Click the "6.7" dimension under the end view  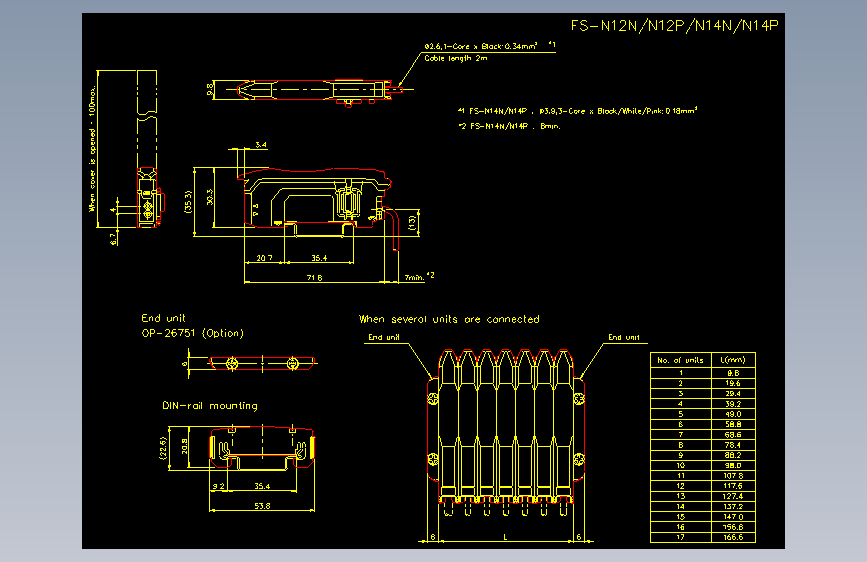[113, 239]
